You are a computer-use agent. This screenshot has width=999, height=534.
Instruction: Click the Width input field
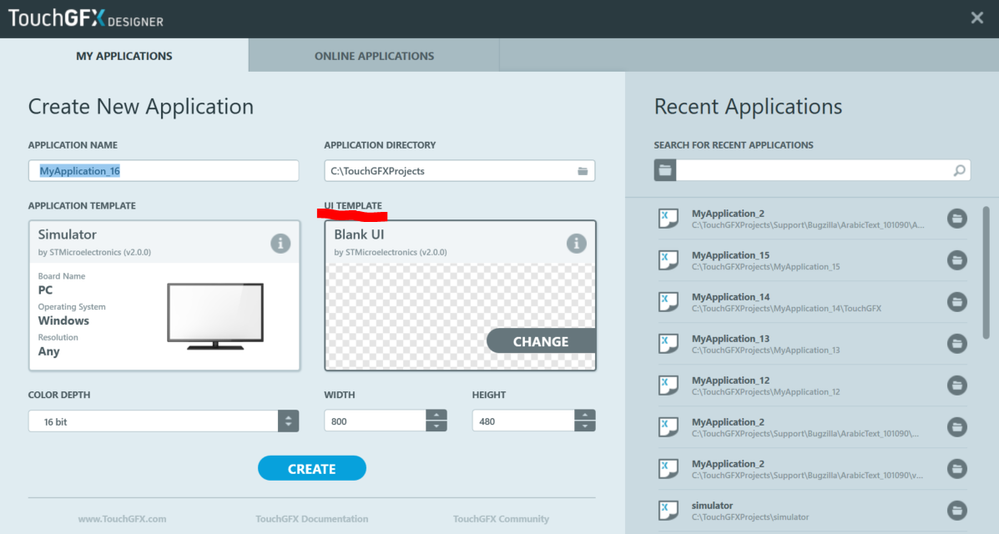(x=375, y=421)
